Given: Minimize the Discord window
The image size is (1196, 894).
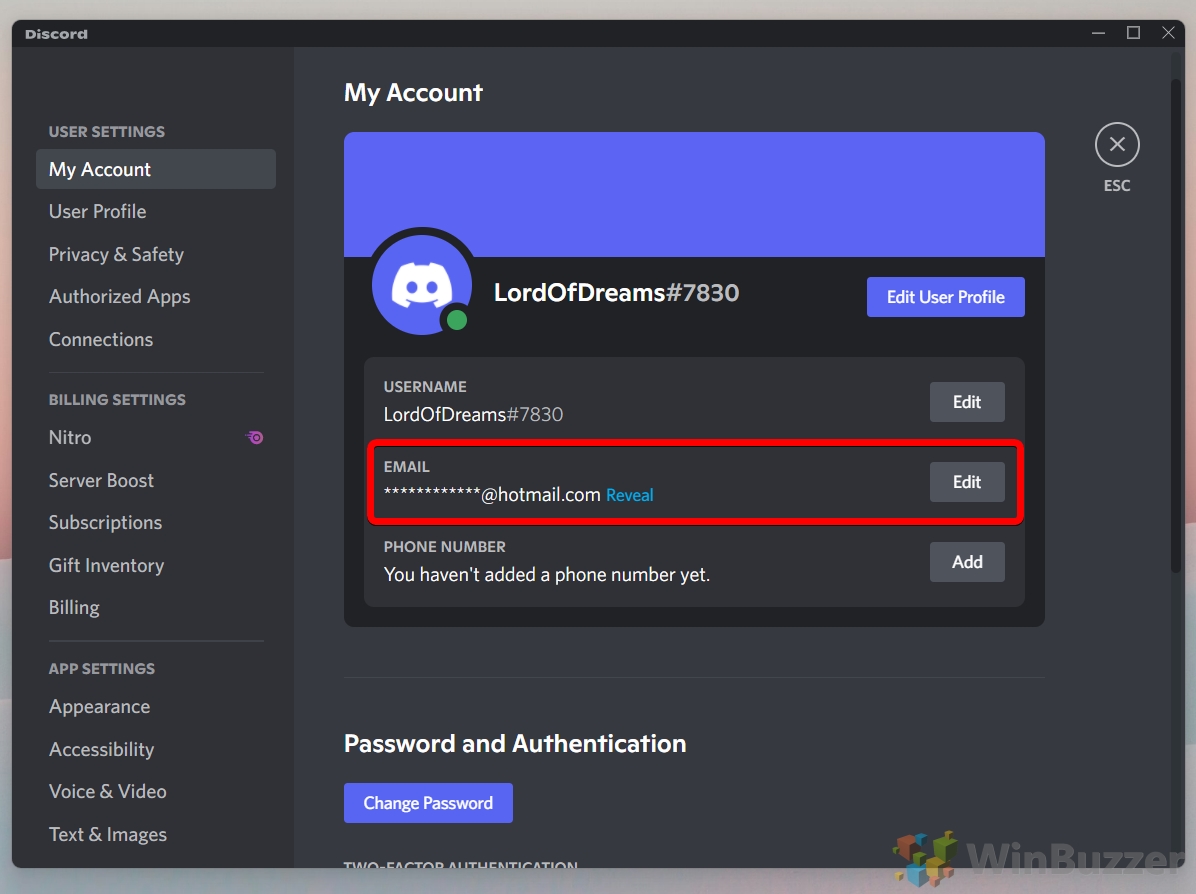Looking at the screenshot, I should pos(1098,33).
